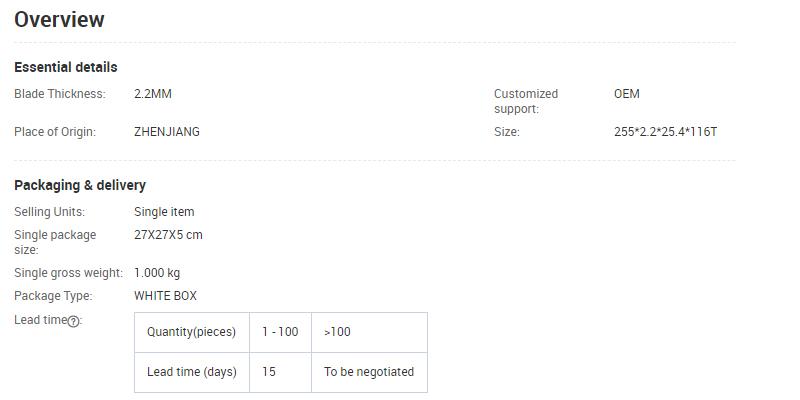Select the 15 days lead time cell
Viewport: 800px width, 400px height.
(x=269, y=372)
